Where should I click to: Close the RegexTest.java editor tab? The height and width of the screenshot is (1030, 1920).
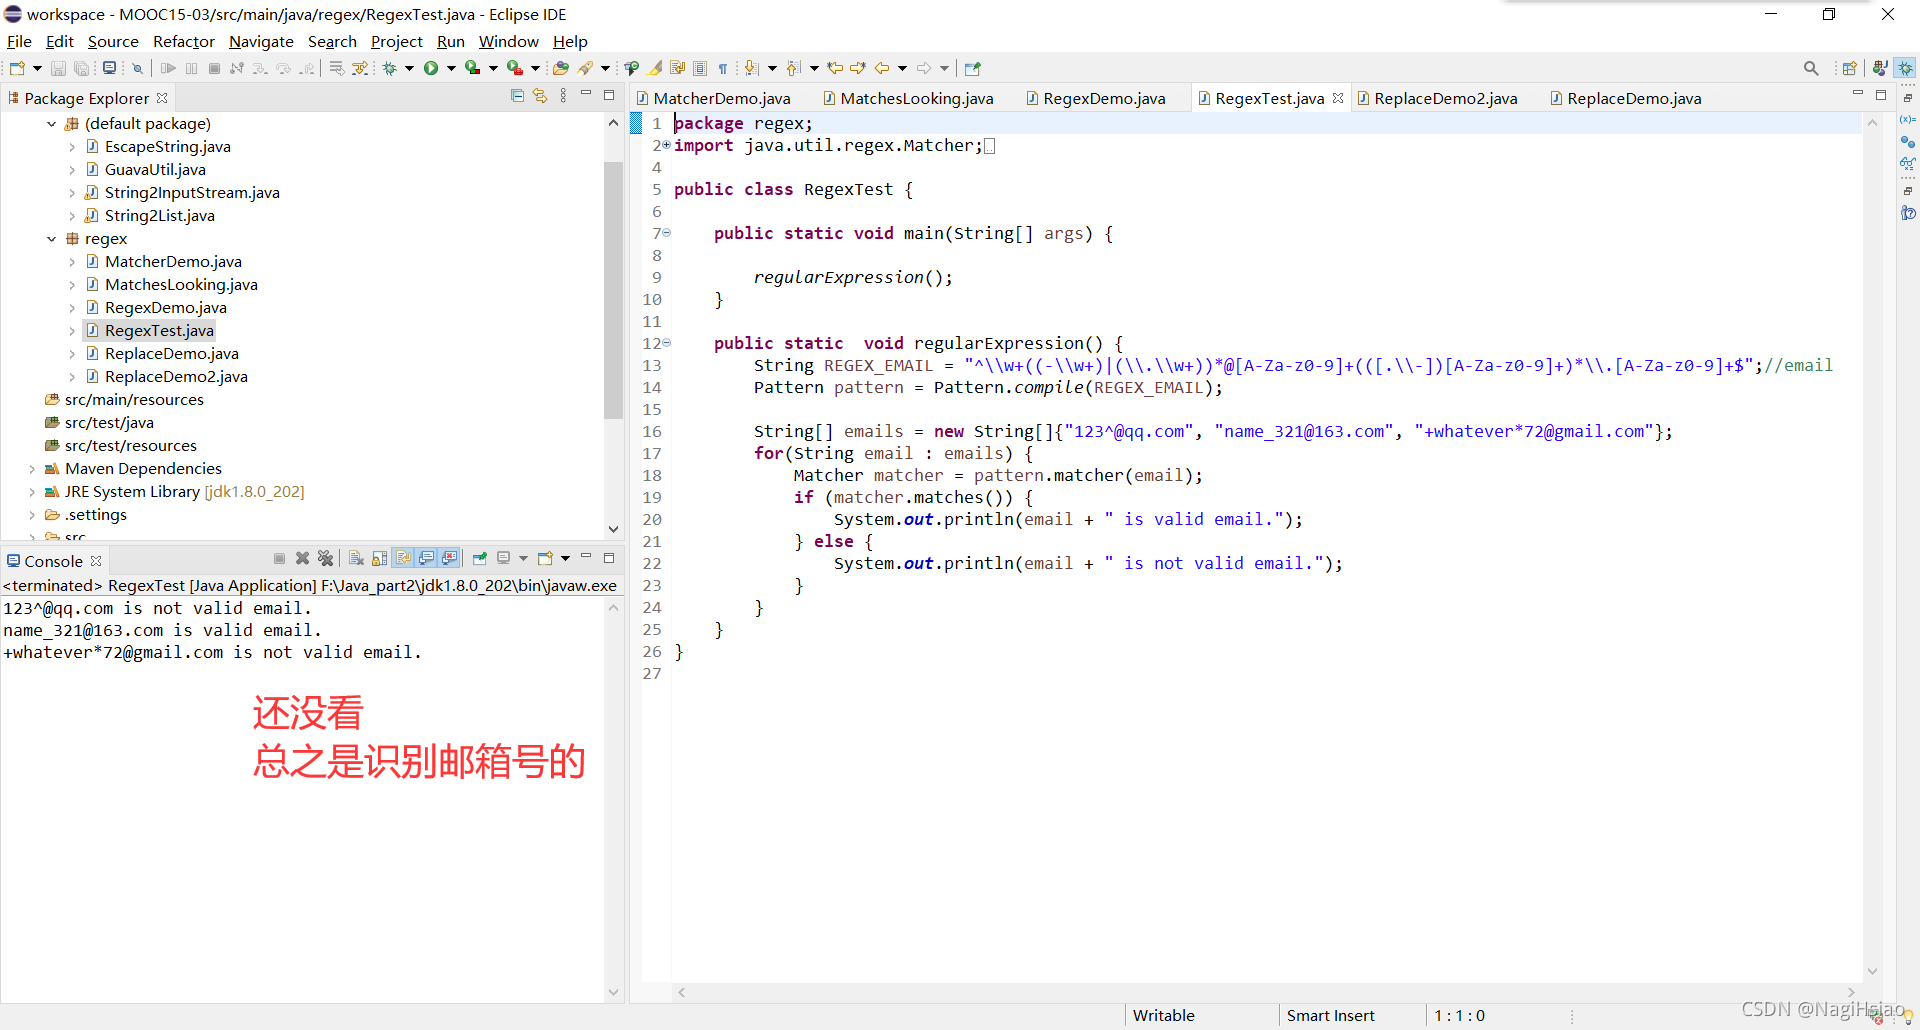pos(1338,97)
